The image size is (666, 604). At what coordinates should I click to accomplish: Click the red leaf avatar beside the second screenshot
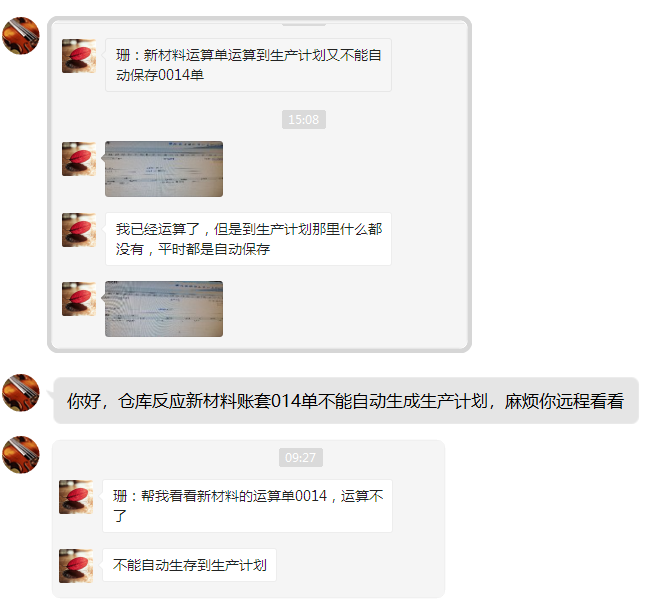click(79, 299)
